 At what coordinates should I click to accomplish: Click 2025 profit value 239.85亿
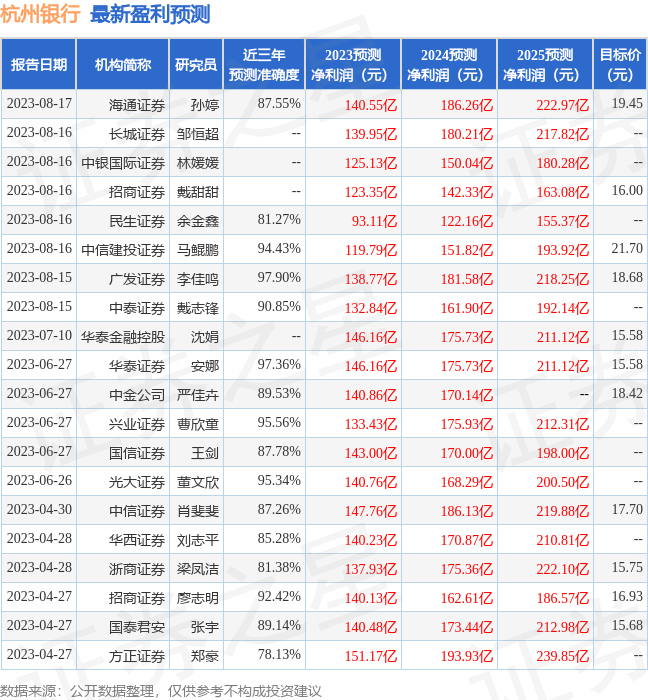tap(563, 656)
